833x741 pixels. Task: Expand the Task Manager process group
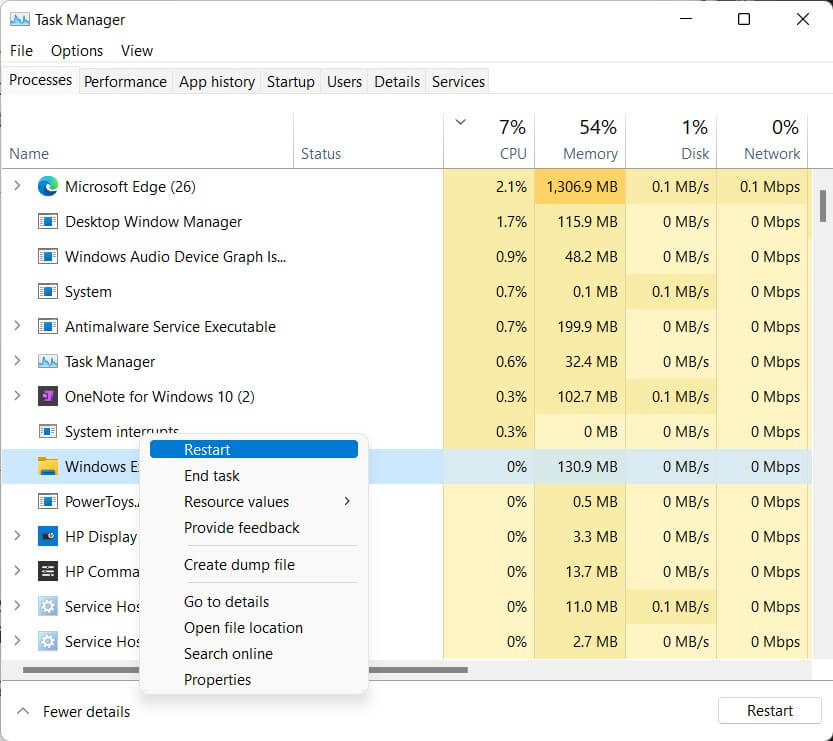pos(17,361)
